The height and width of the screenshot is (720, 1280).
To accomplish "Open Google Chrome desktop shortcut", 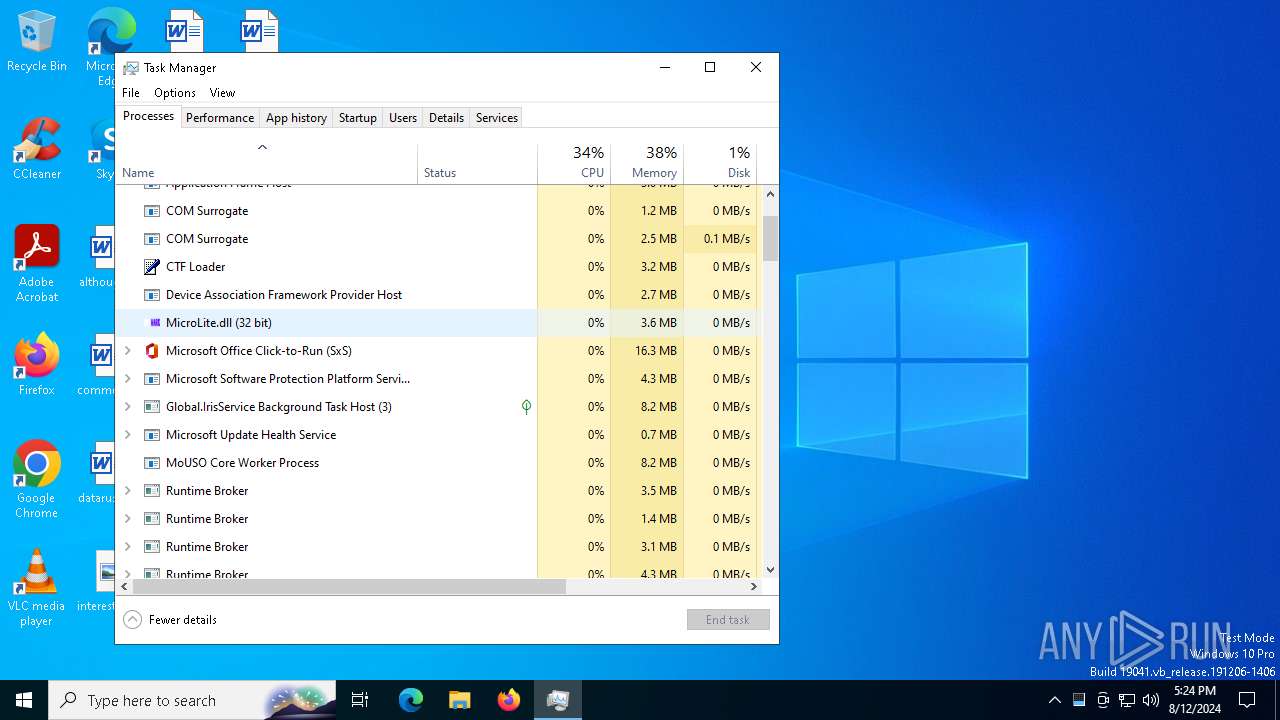I will 37,480.
